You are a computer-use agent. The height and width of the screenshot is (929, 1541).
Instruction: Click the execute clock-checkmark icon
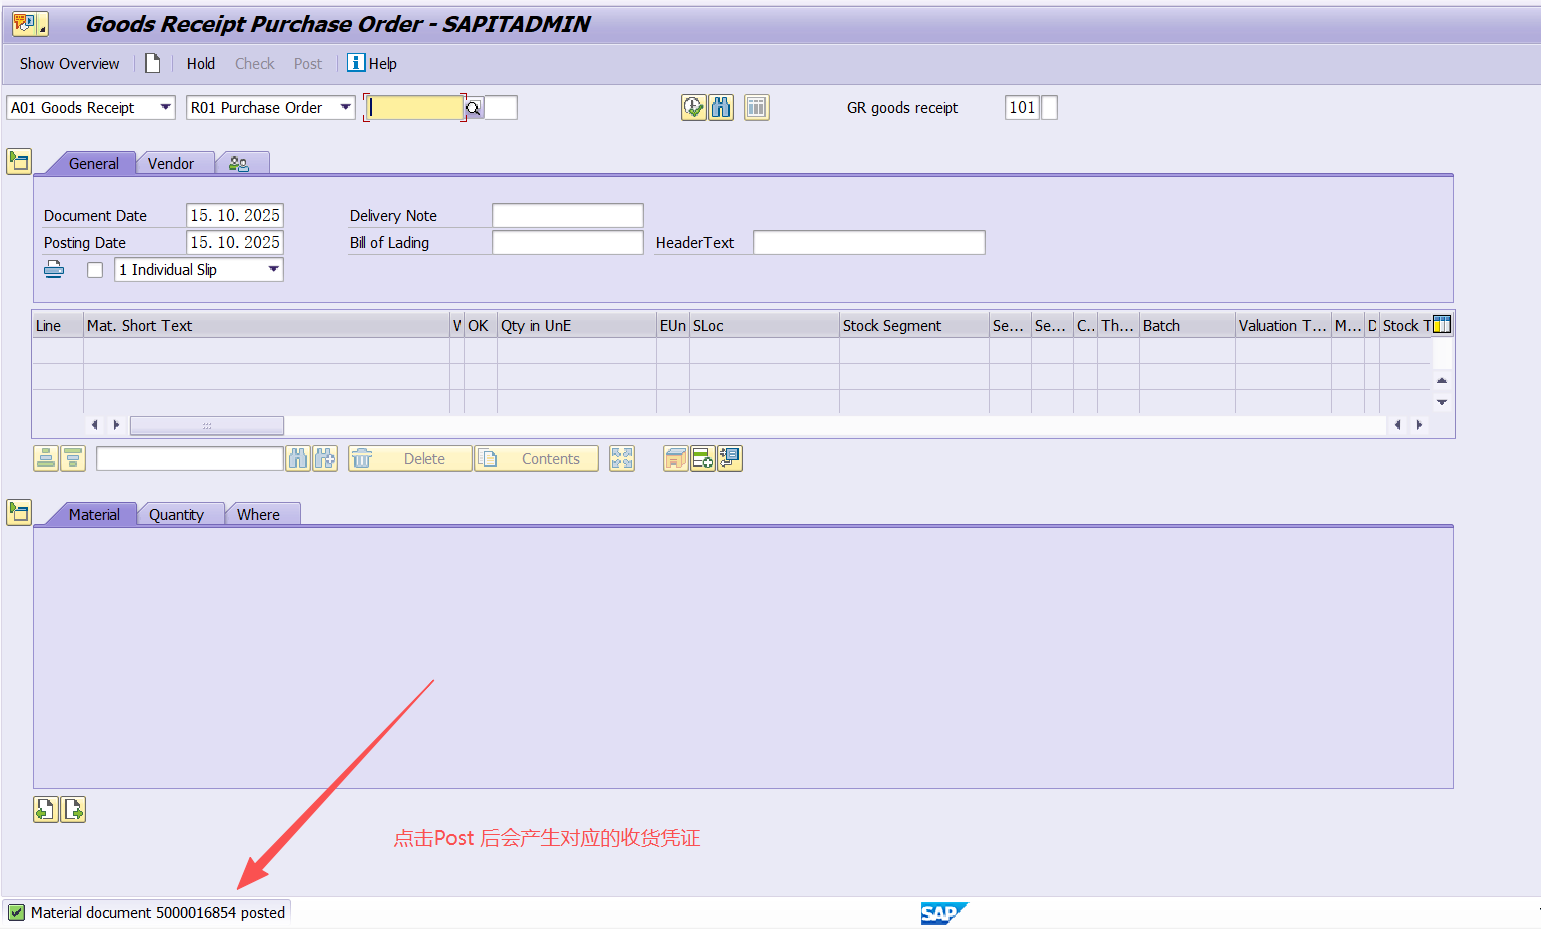pyautogui.click(x=693, y=107)
